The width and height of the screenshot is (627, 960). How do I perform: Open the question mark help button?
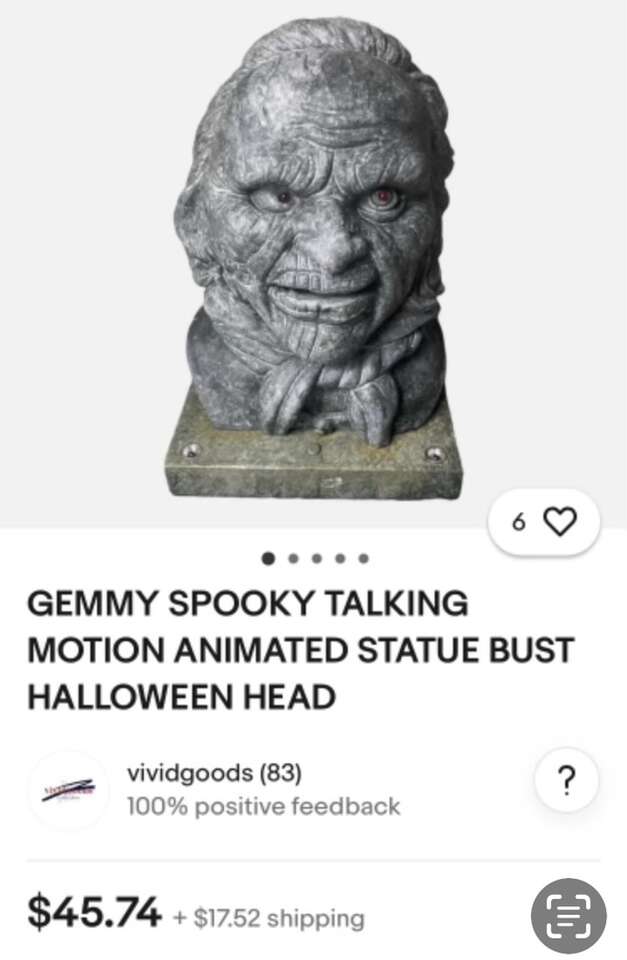click(x=567, y=780)
